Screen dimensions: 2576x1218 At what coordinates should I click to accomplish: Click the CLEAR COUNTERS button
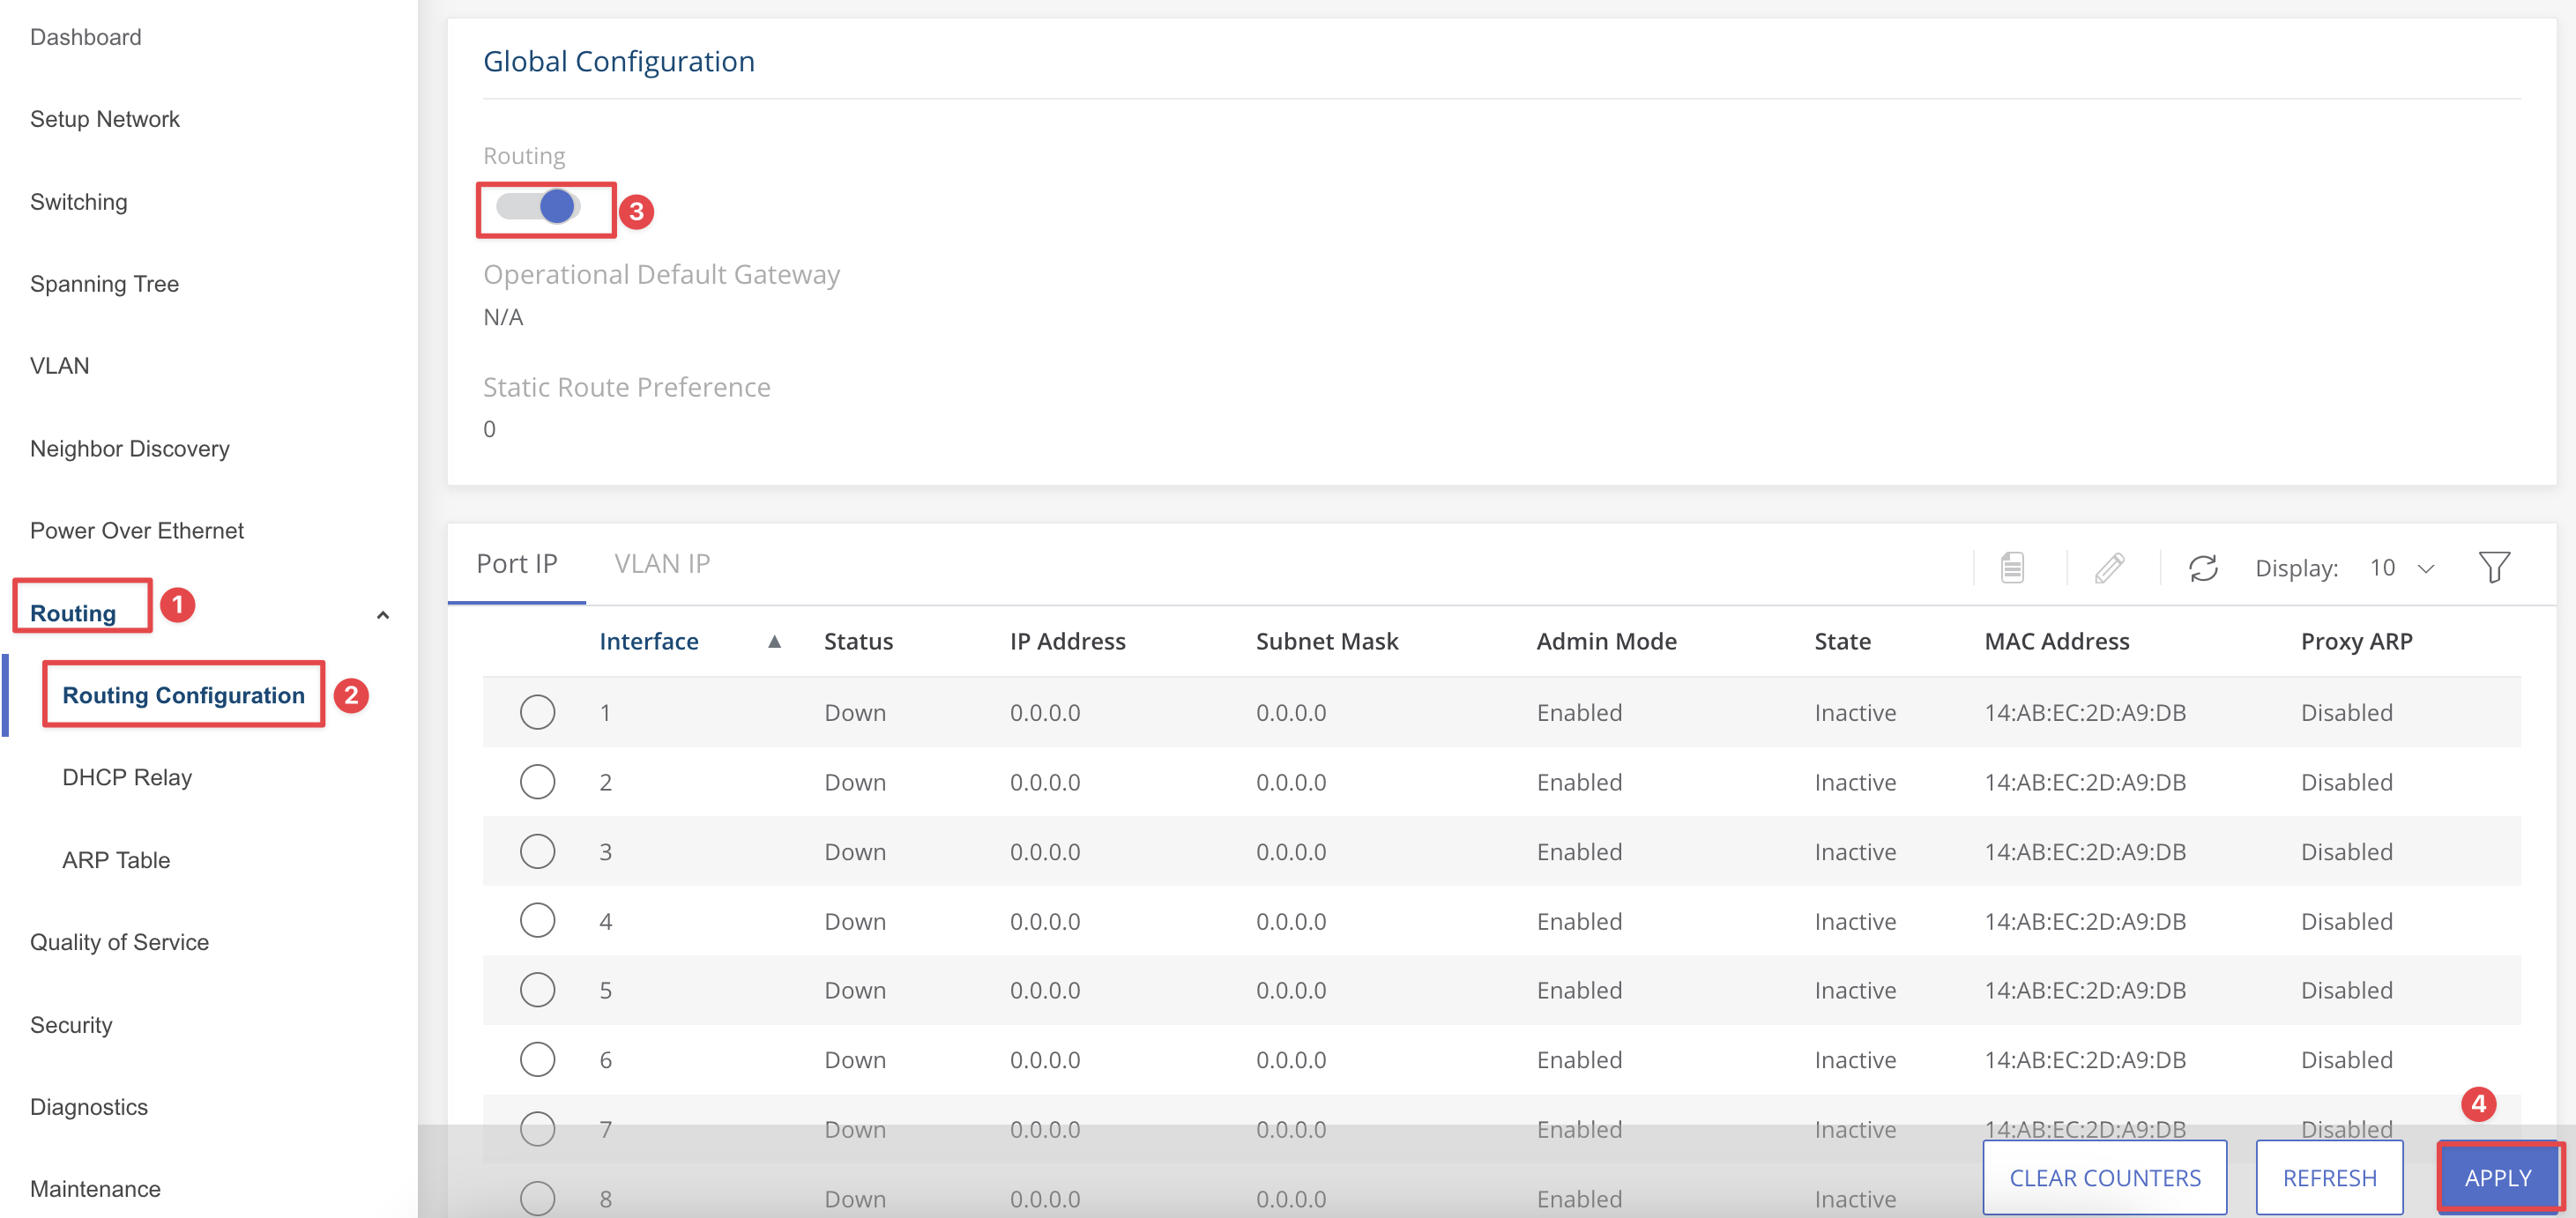click(x=2105, y=1177)
